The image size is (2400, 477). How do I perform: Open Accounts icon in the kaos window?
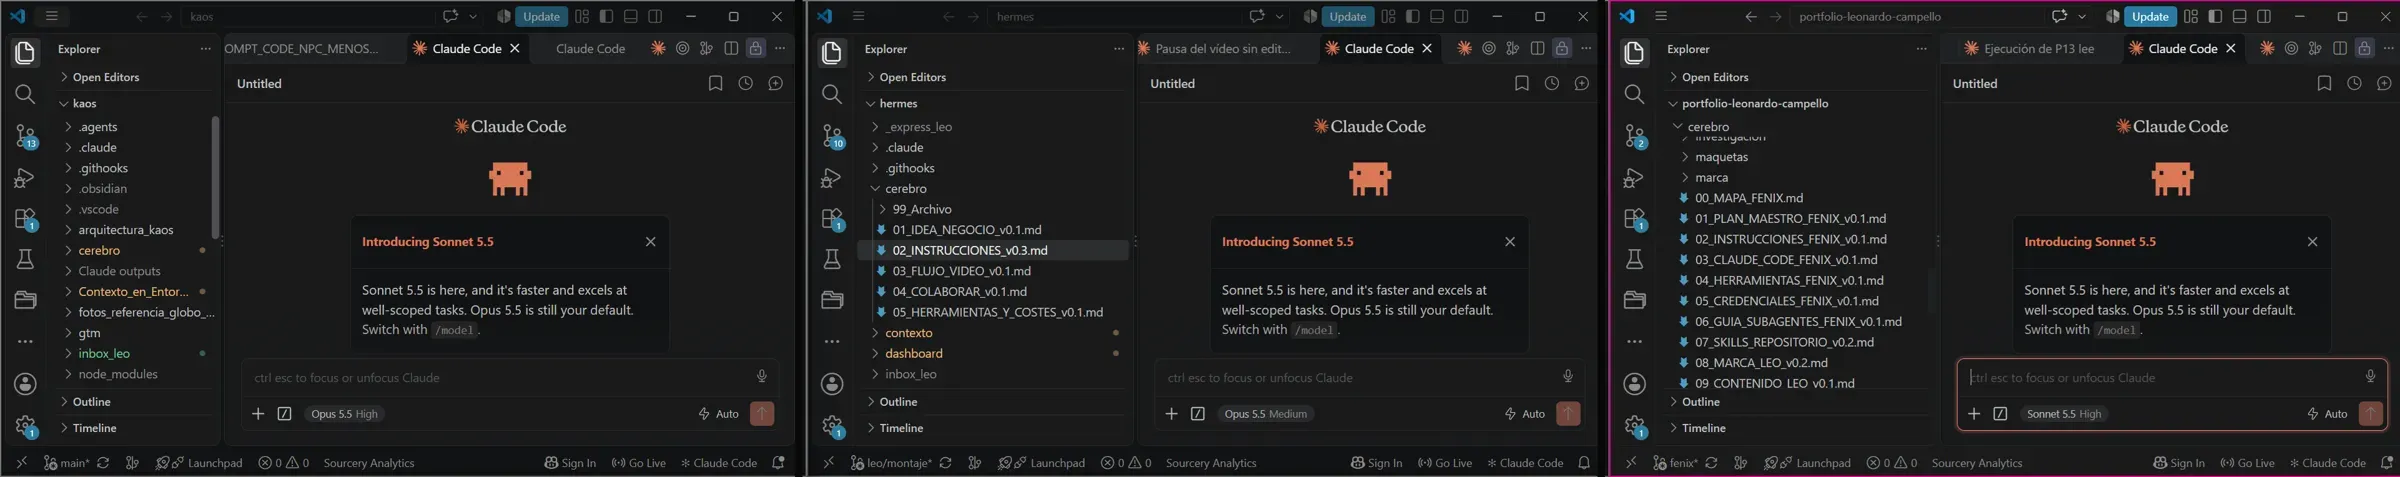(25, 384)
